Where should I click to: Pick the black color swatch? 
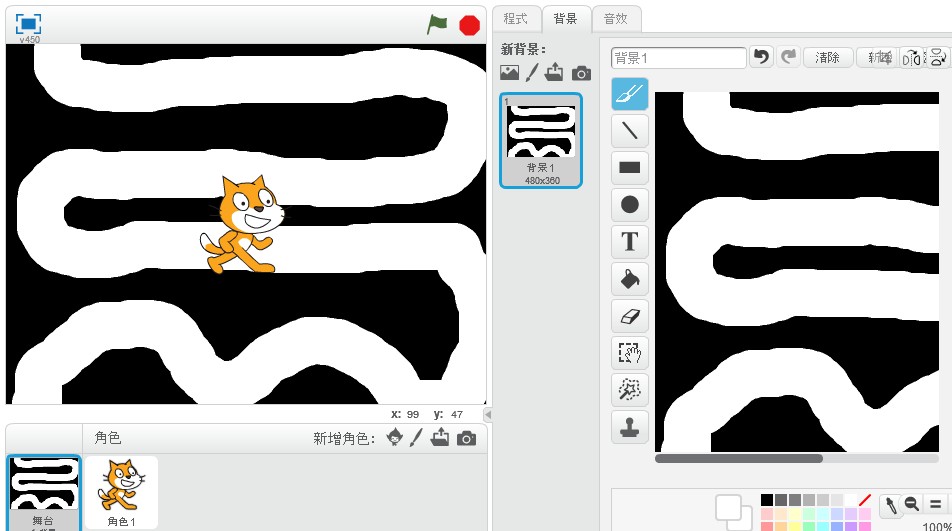click(x=767, y=500)
